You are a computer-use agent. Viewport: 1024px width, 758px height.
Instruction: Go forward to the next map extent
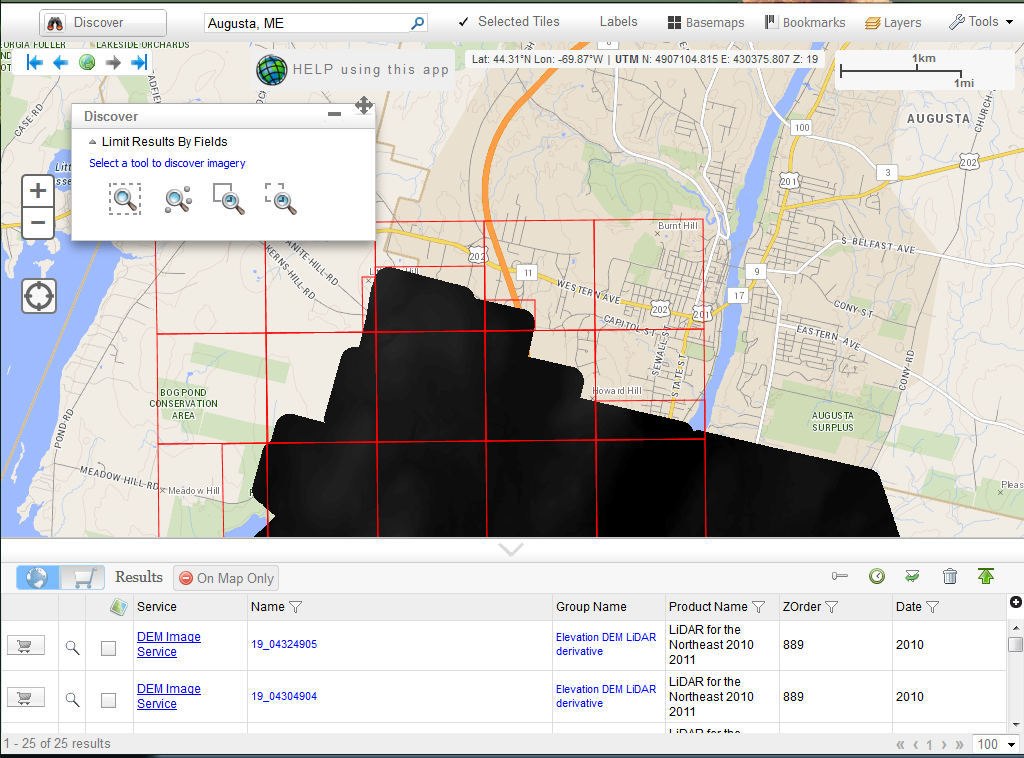pos(113,63)
